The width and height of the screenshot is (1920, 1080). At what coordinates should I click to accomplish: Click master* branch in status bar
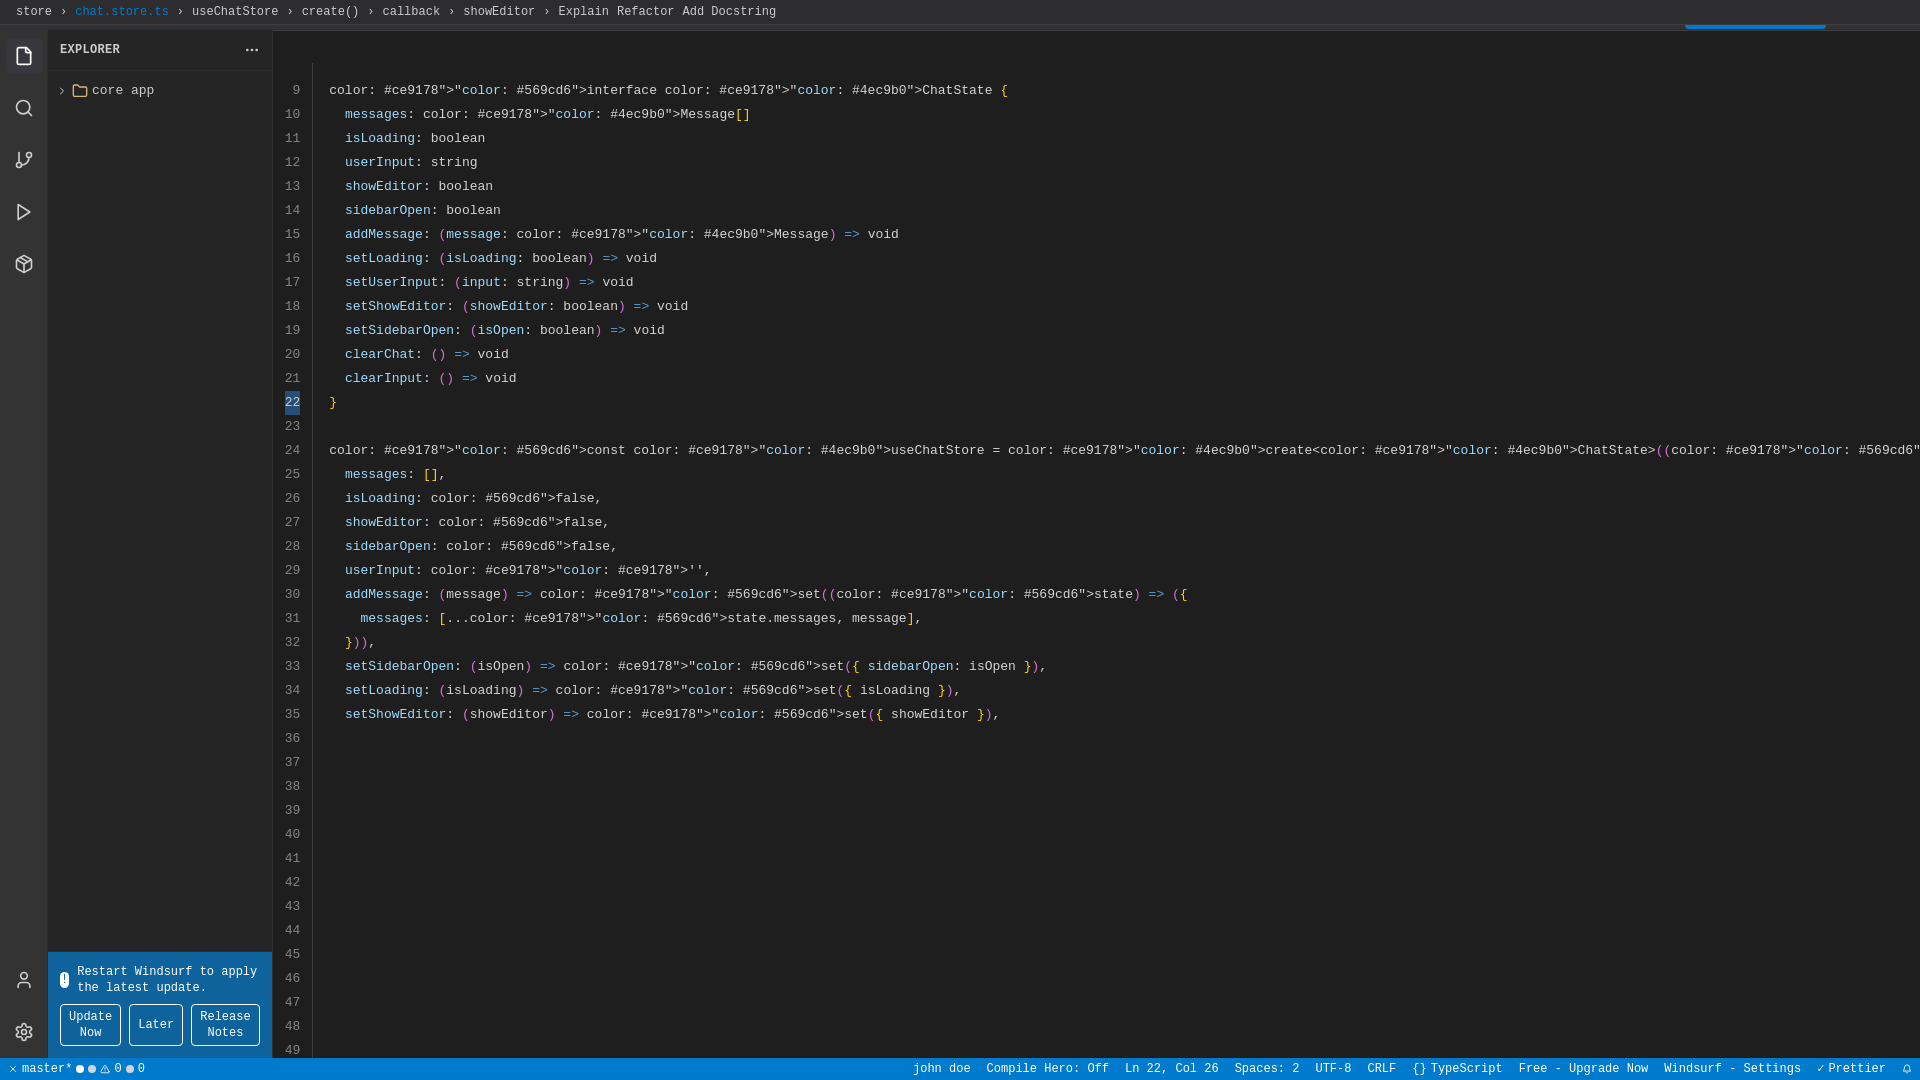pyautogui.click(x=47, y=1069)
